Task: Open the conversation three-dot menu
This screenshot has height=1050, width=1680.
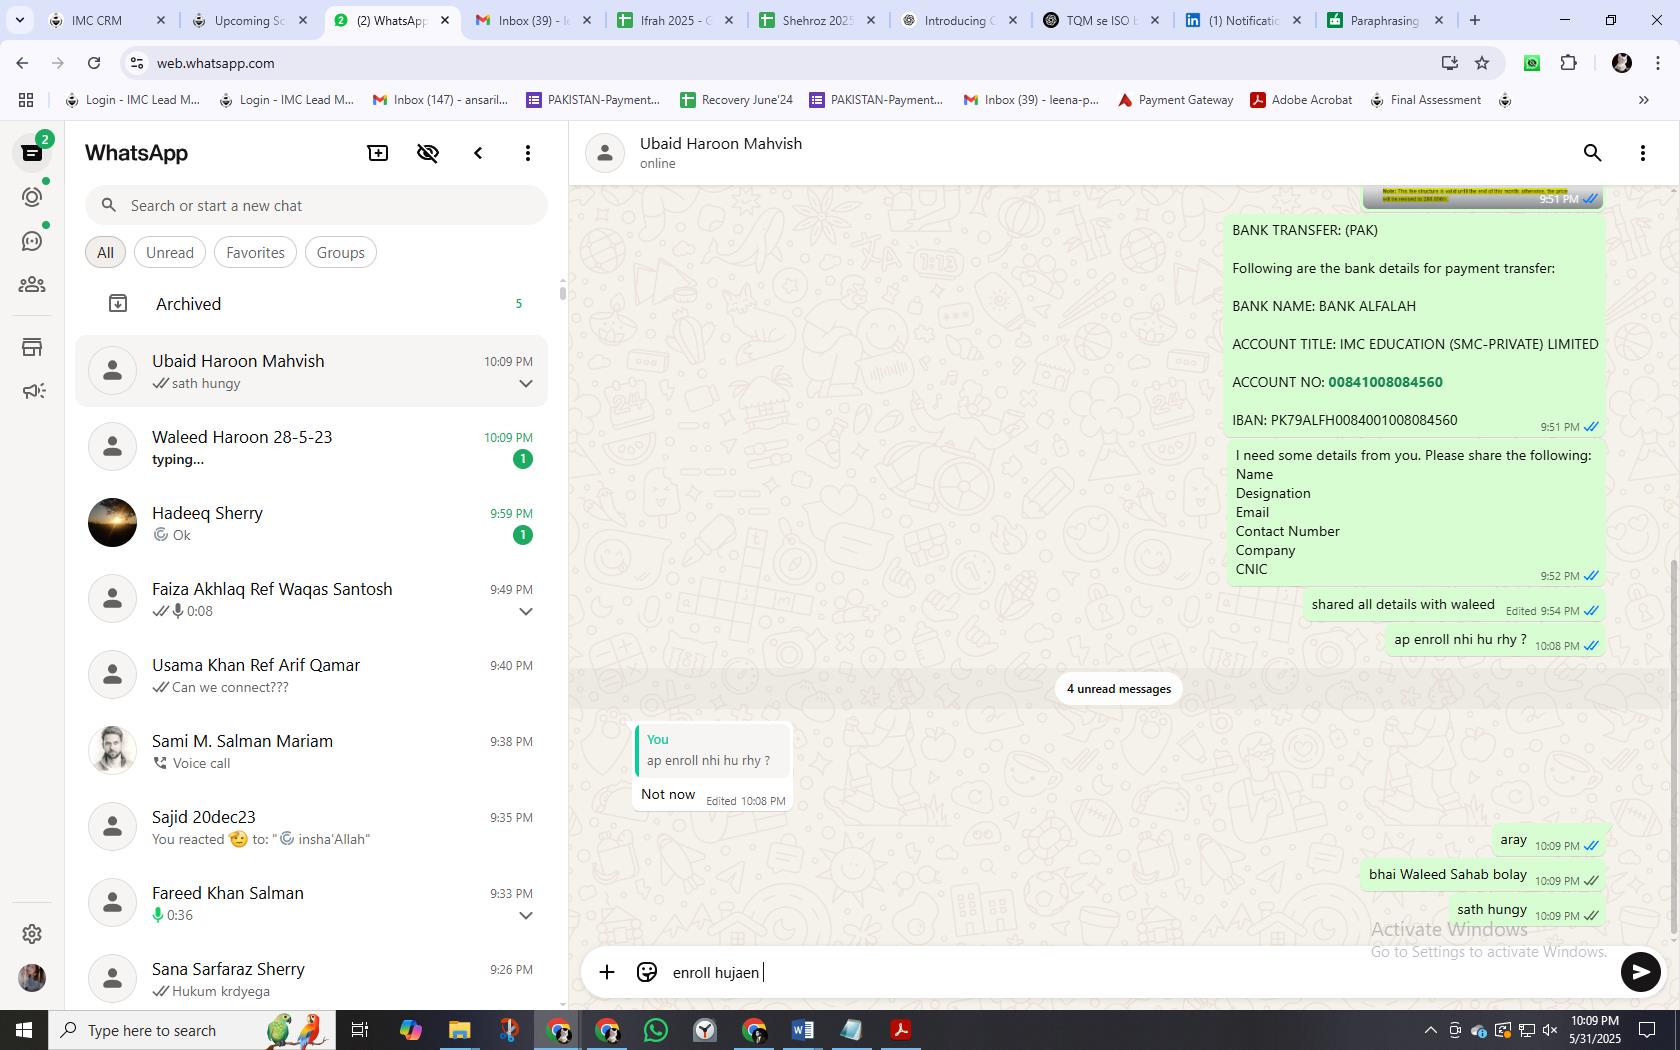Action: pyautogui.click(x=1642, y=153)
